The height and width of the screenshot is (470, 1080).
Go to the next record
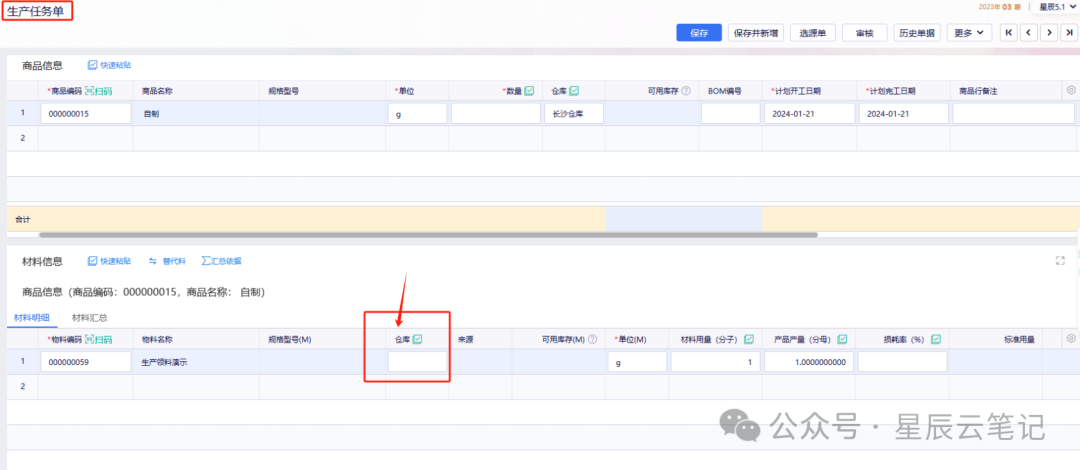1049,32
